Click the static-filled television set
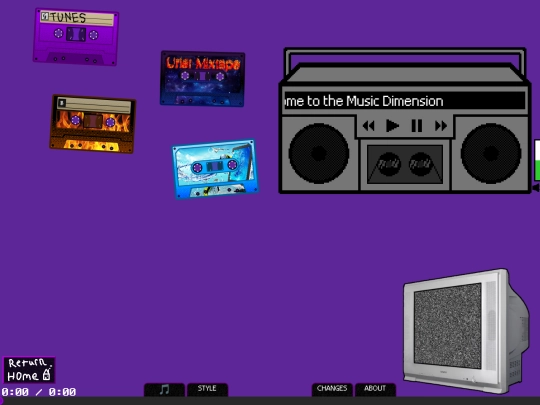 tap(466, 331)
